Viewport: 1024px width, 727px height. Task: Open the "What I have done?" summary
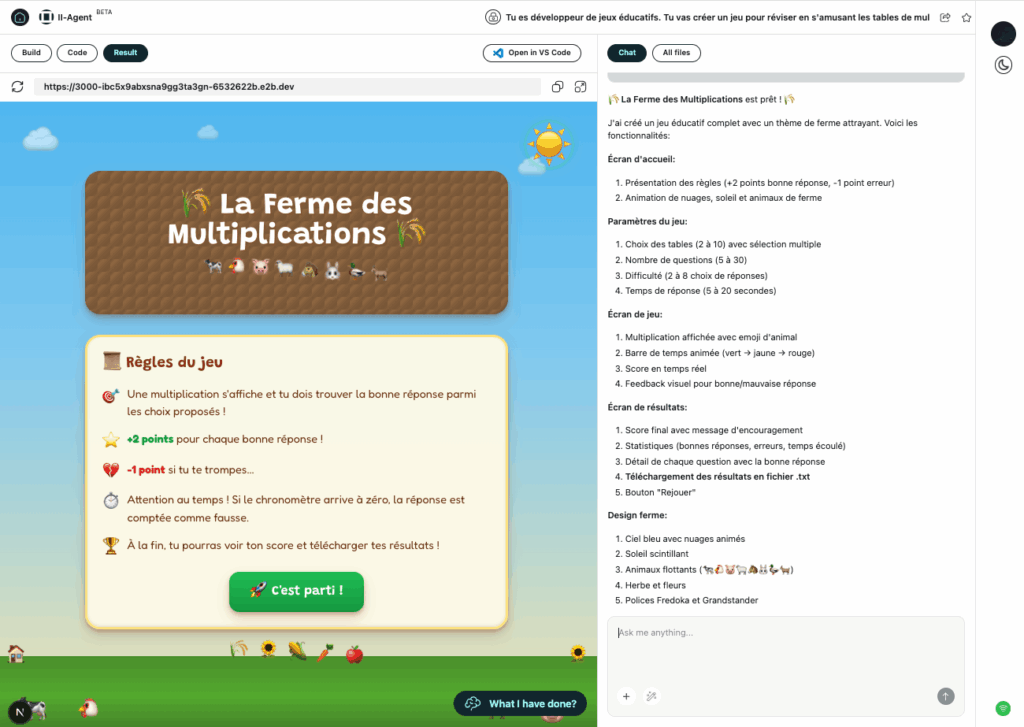coord(520,703)
